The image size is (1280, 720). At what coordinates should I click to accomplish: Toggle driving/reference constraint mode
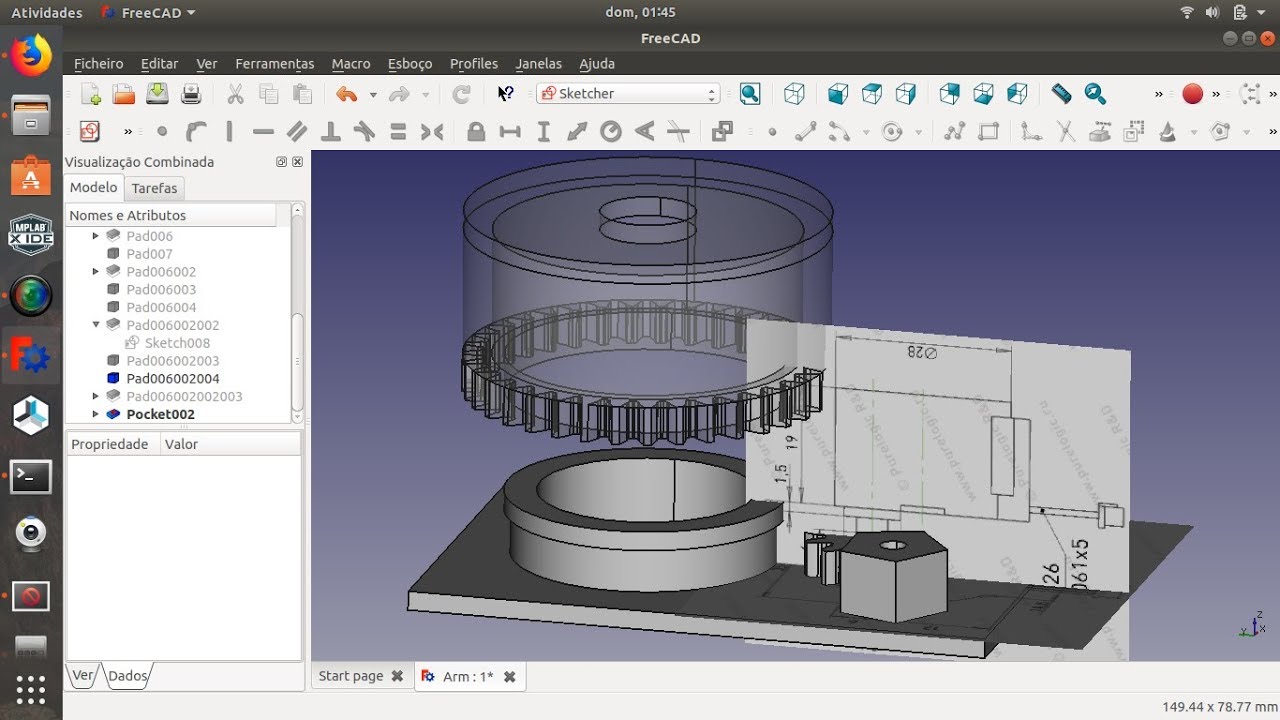722,131
